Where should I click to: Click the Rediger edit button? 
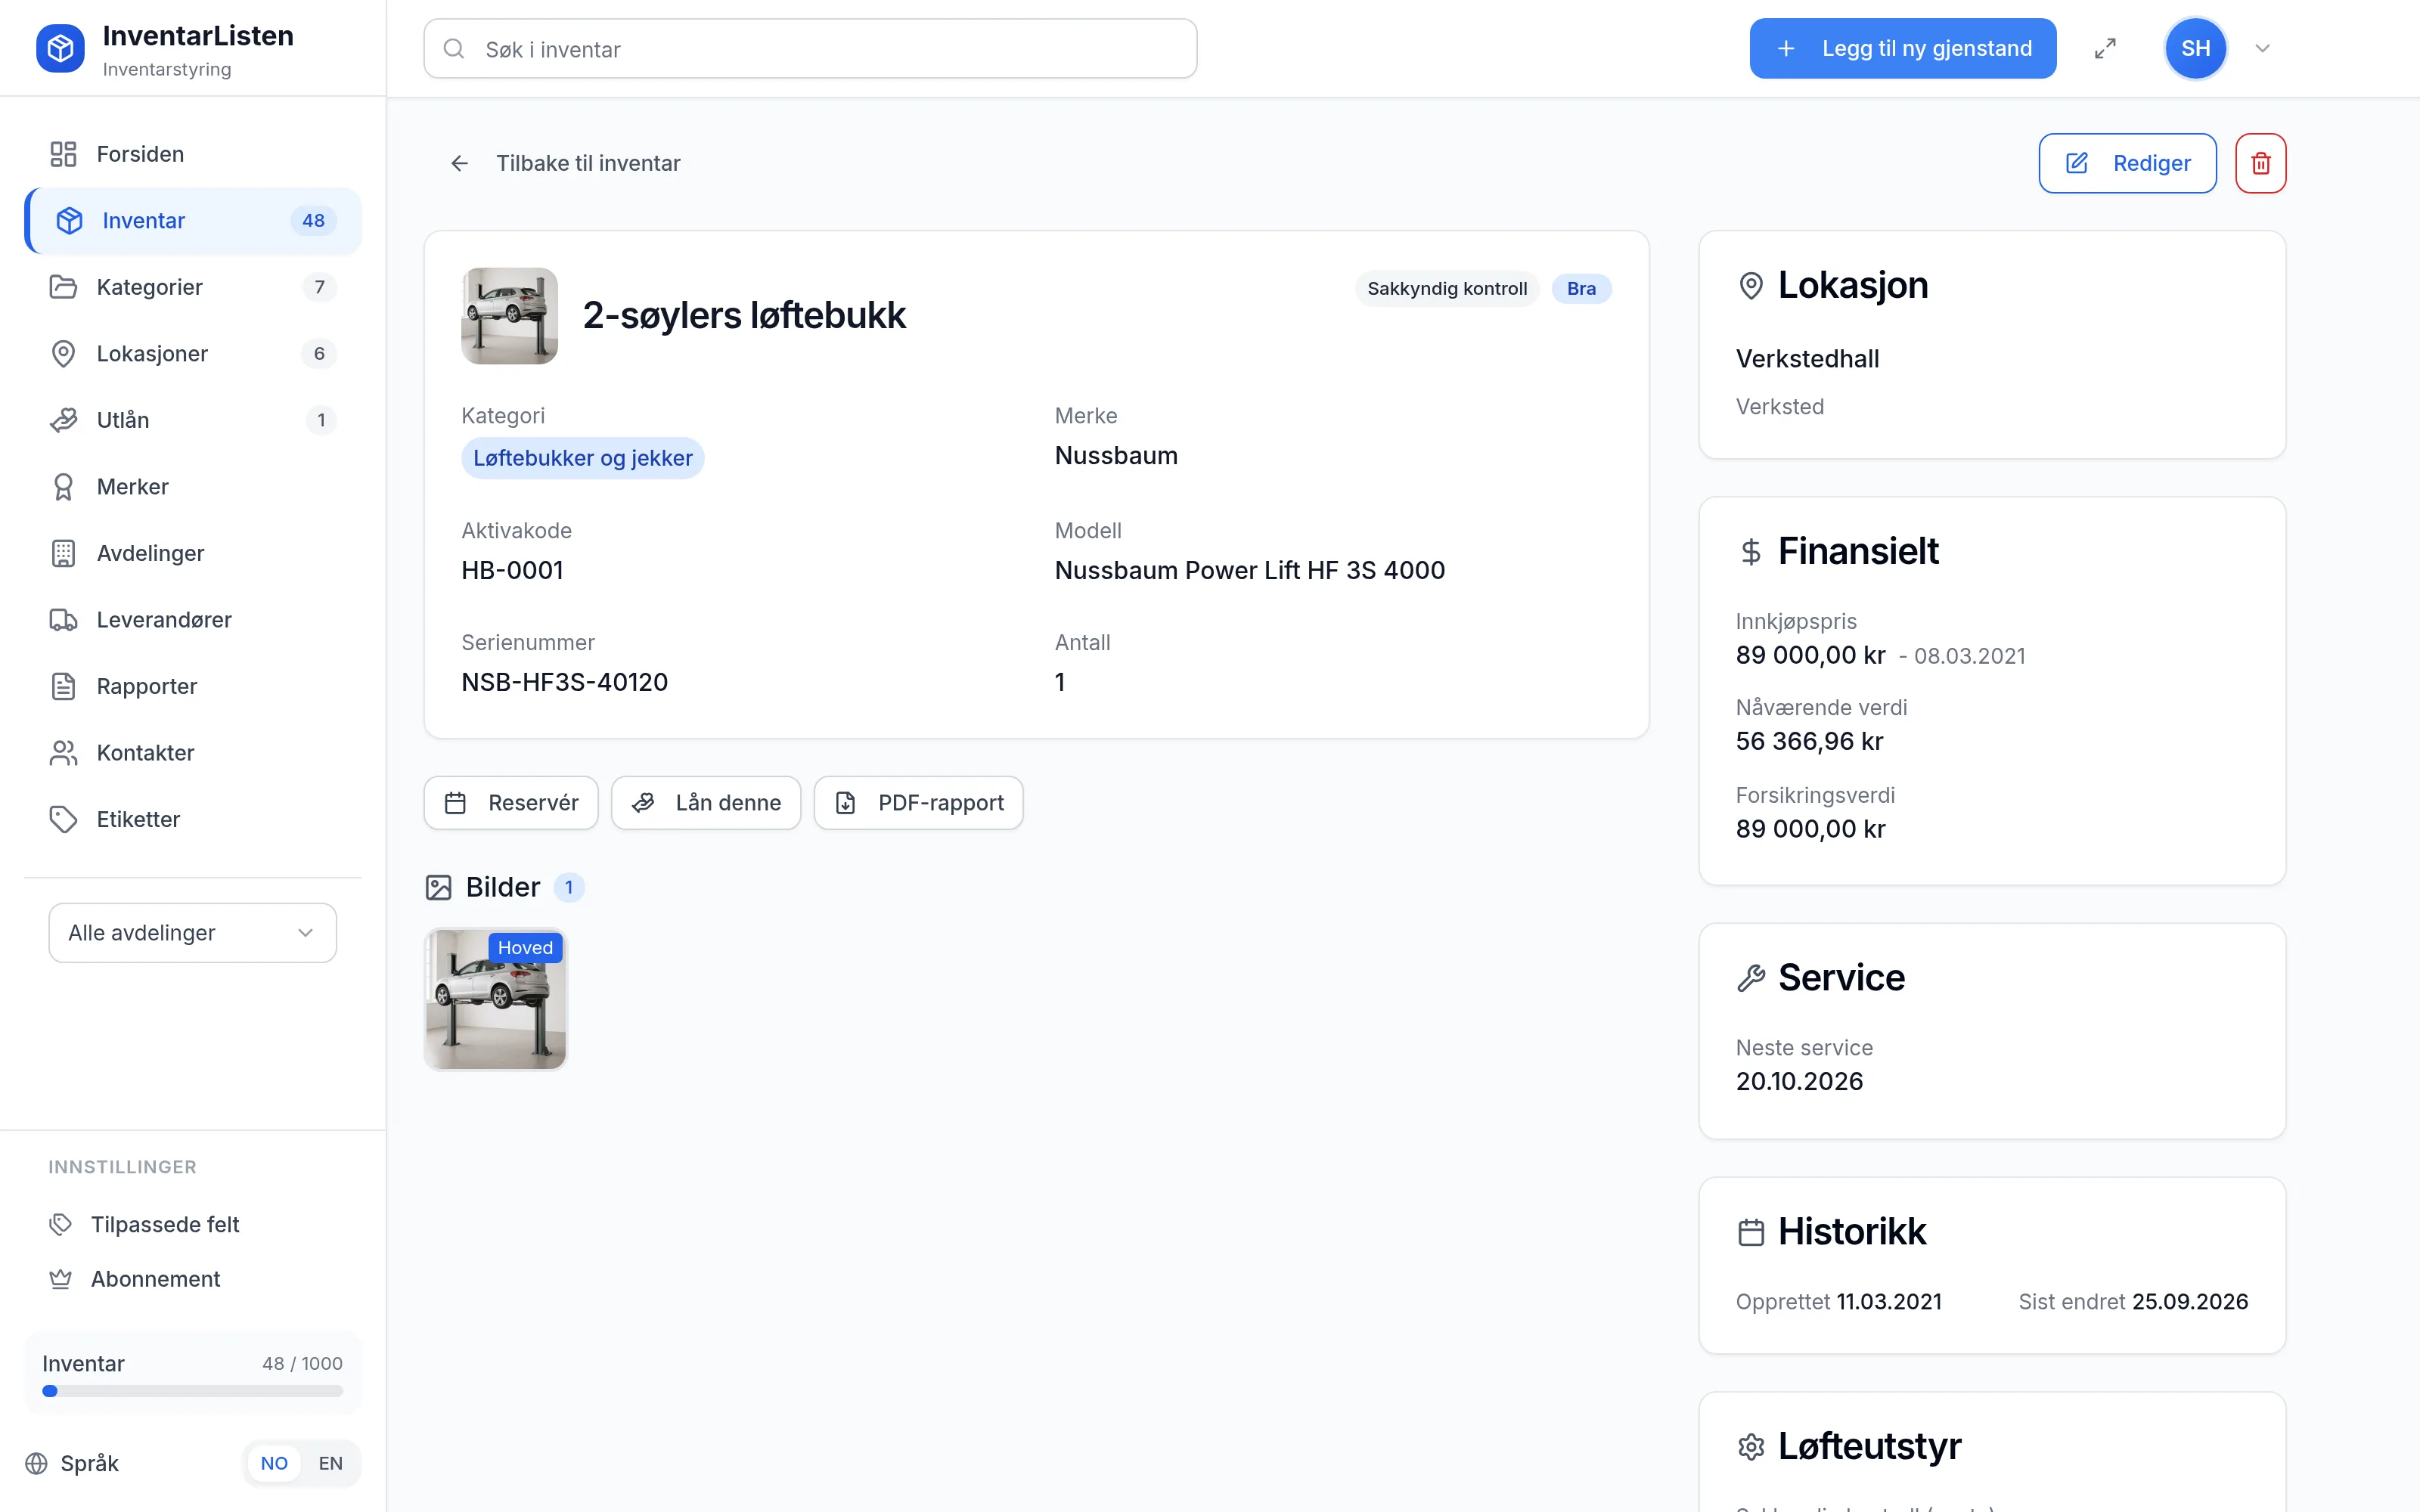(x=2127, y=163)
